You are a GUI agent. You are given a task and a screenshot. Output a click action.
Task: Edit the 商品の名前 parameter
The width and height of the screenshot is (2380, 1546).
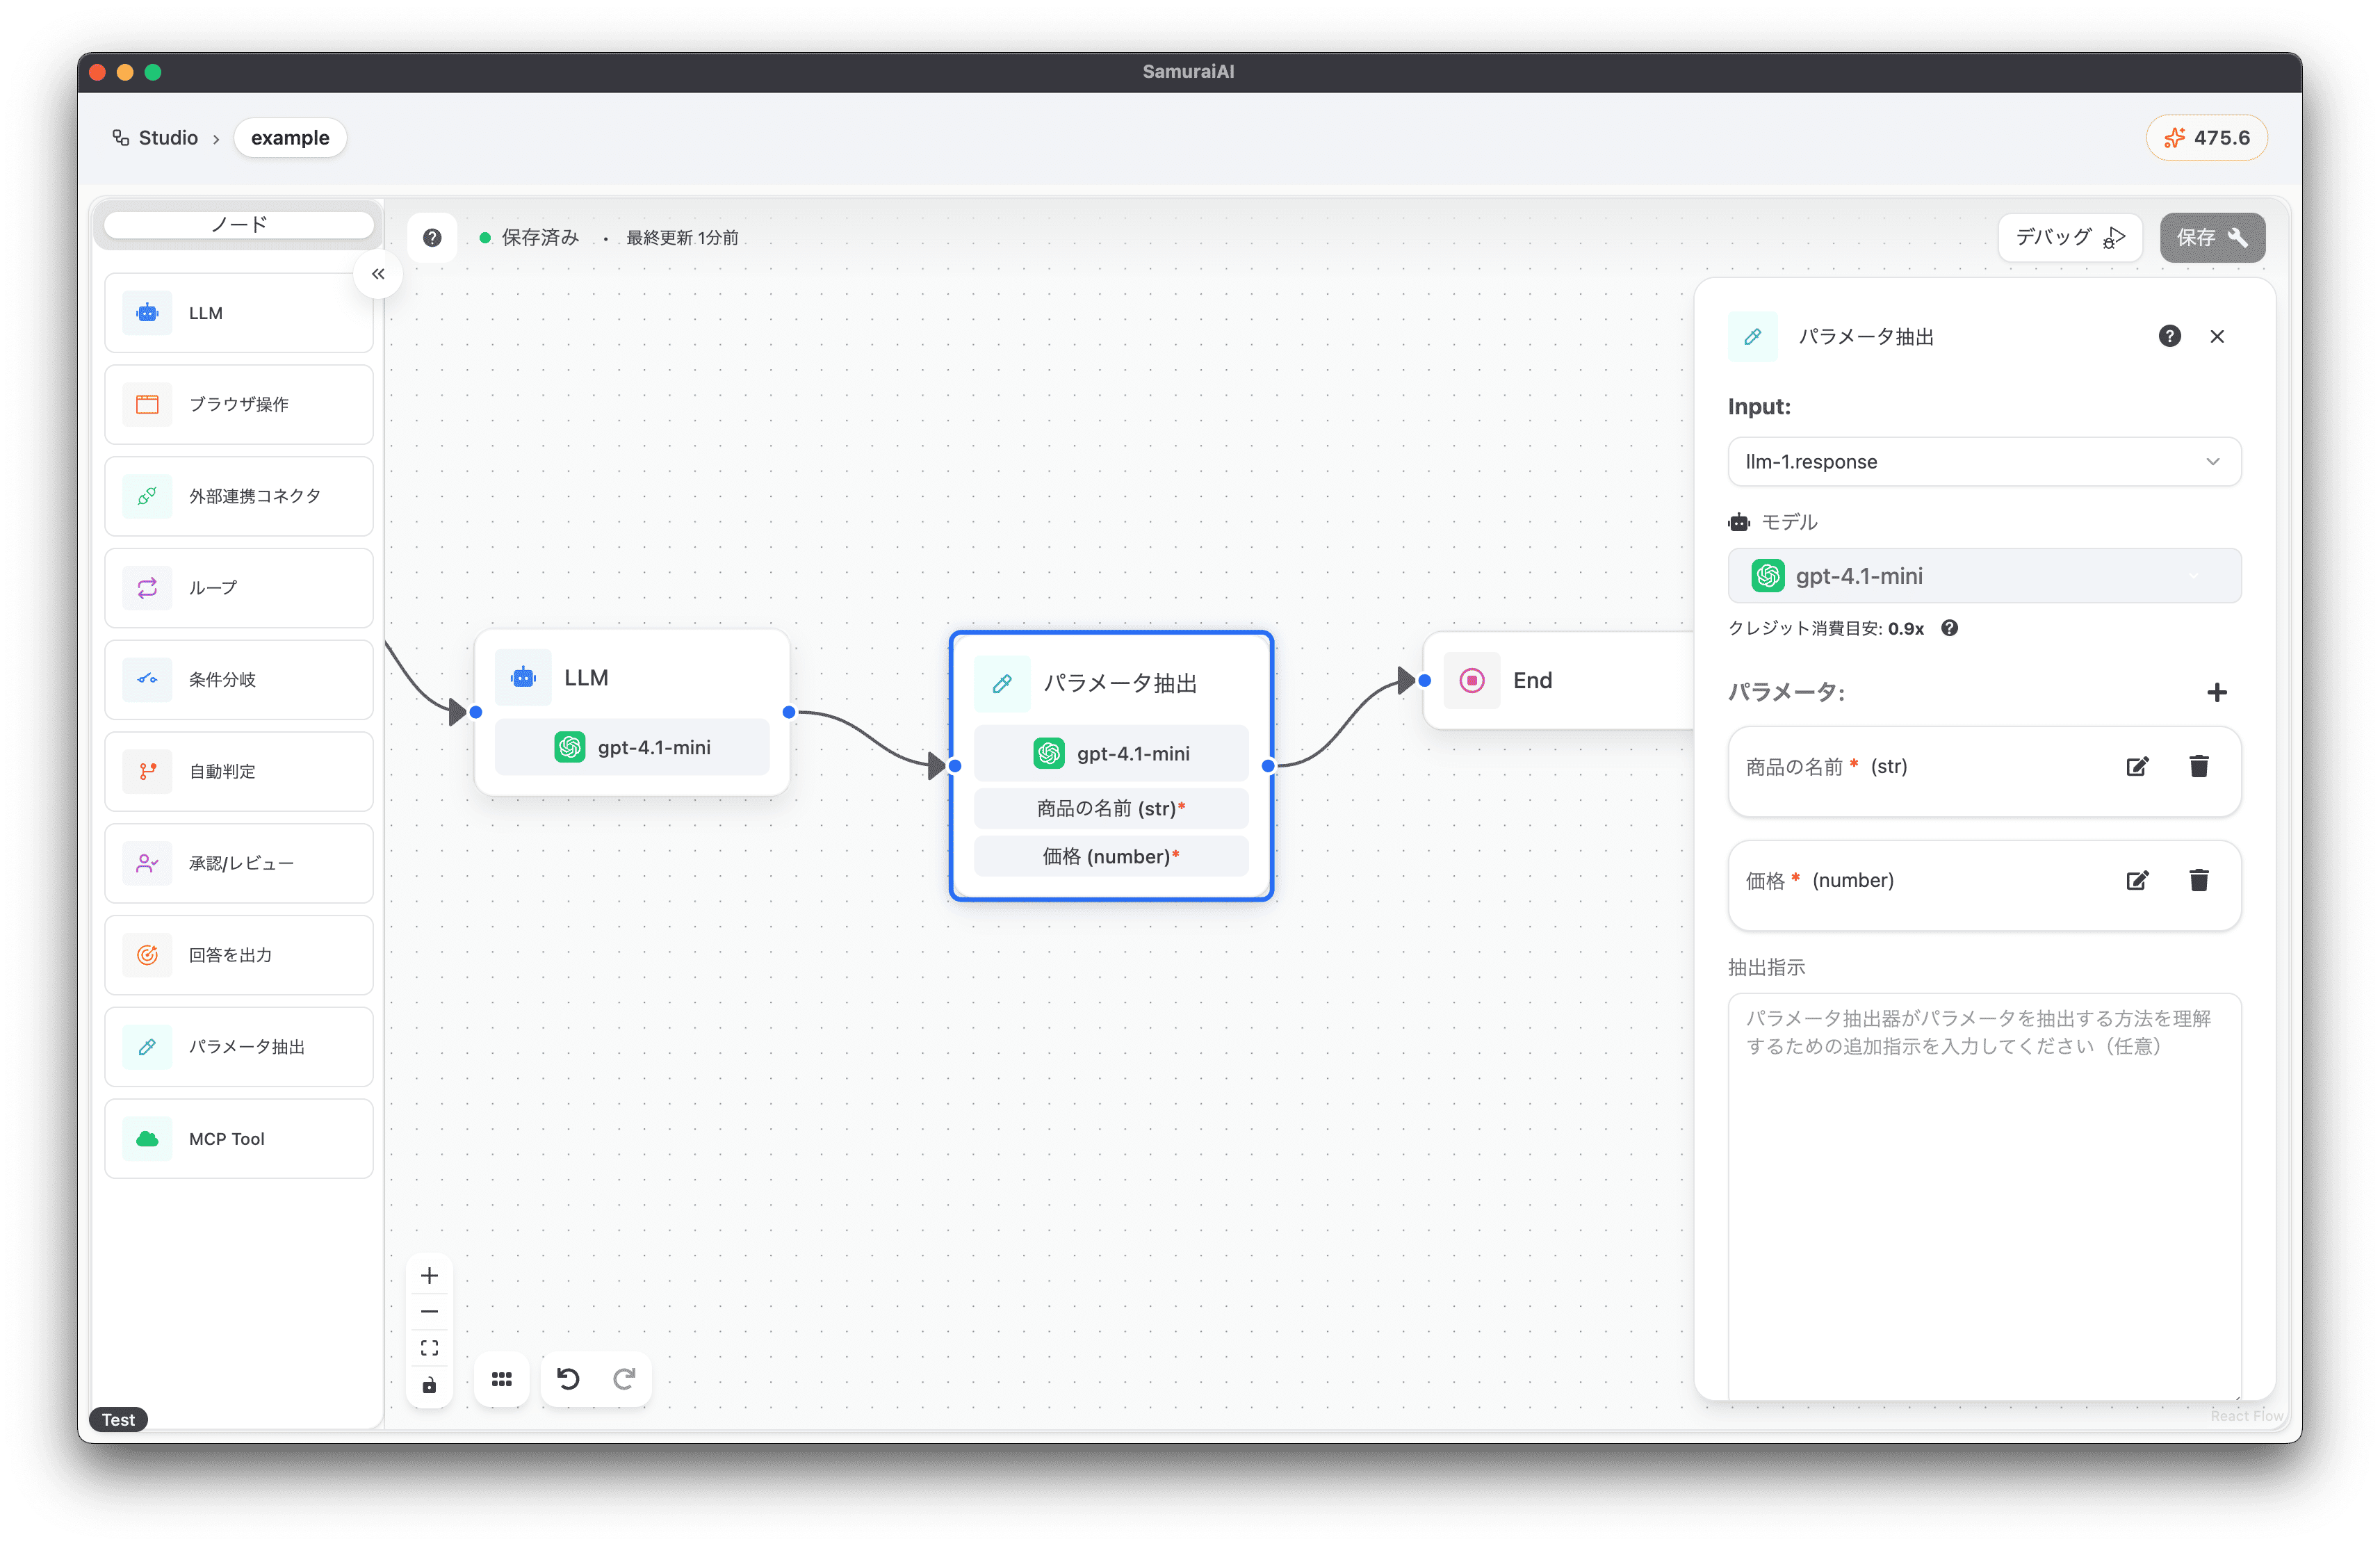[x=2137, y=767]
